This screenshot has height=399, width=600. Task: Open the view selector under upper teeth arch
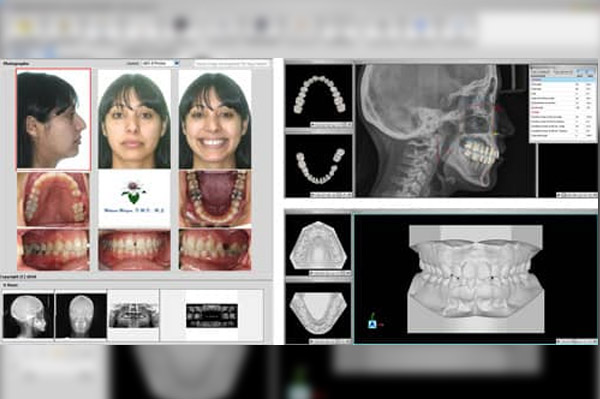[x=331, y=124]
